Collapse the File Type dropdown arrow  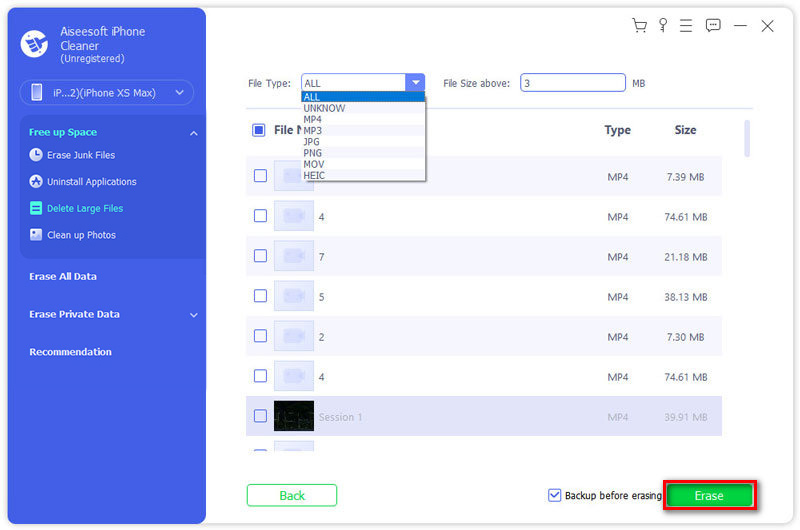pyautogui.click(x=415, y=83)
